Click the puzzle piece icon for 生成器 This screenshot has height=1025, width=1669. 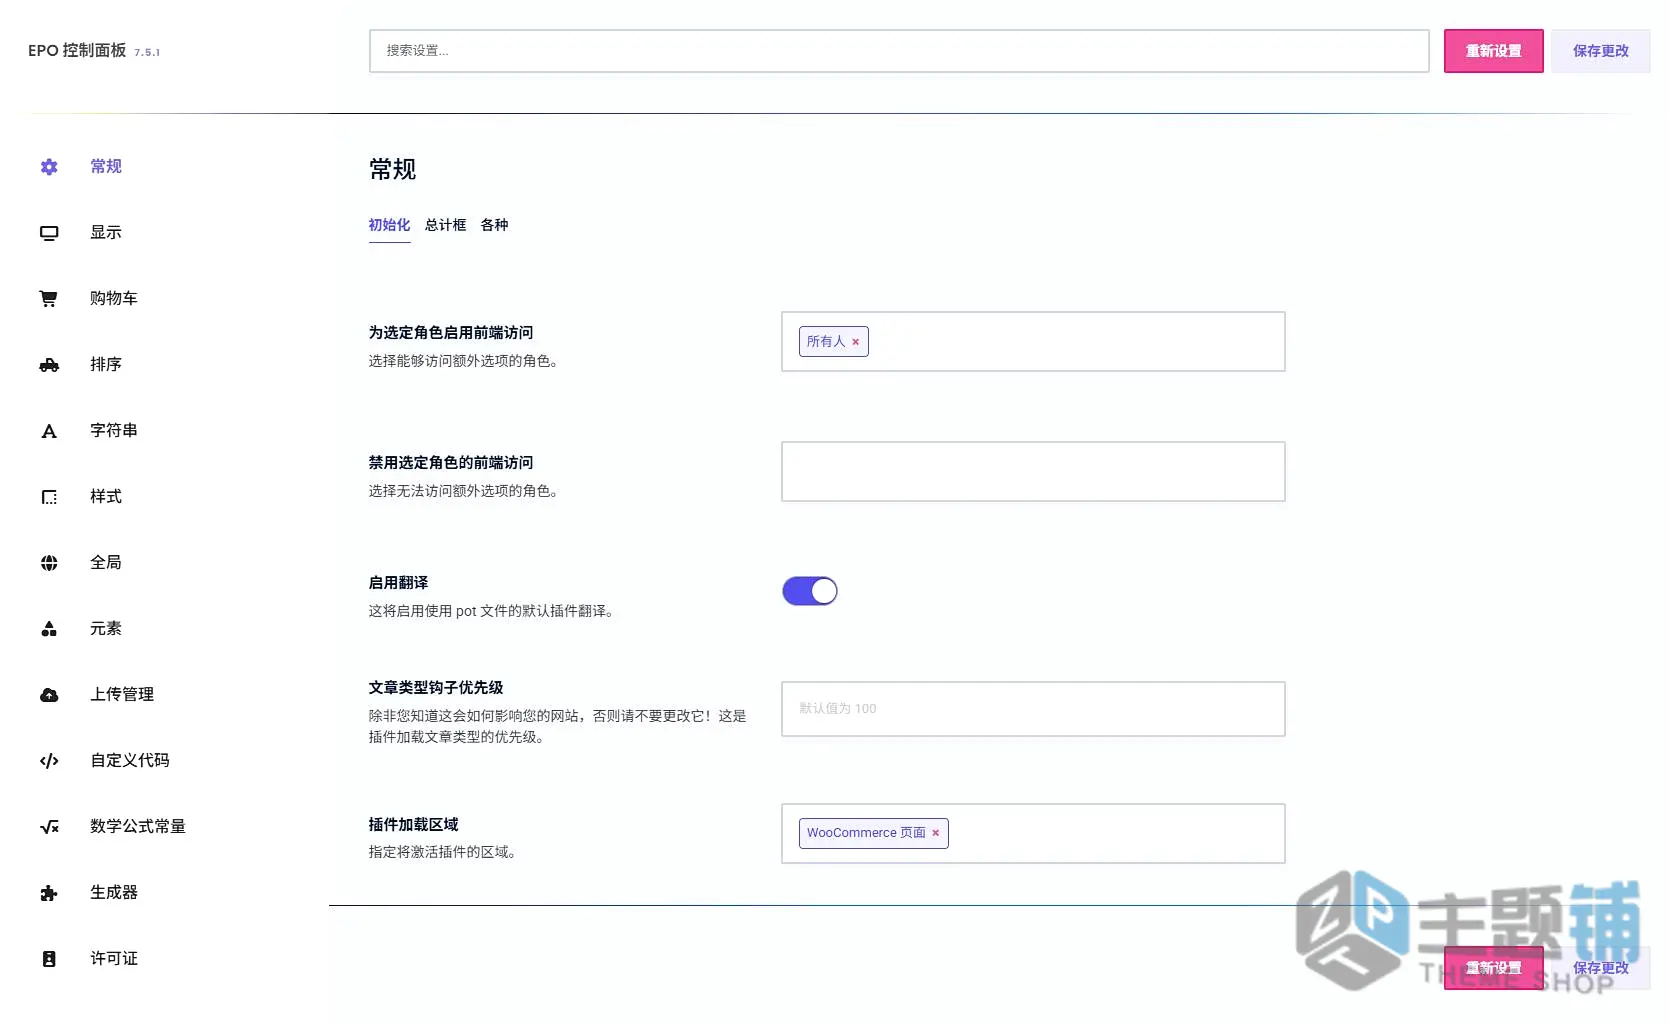tap(49, 893)
